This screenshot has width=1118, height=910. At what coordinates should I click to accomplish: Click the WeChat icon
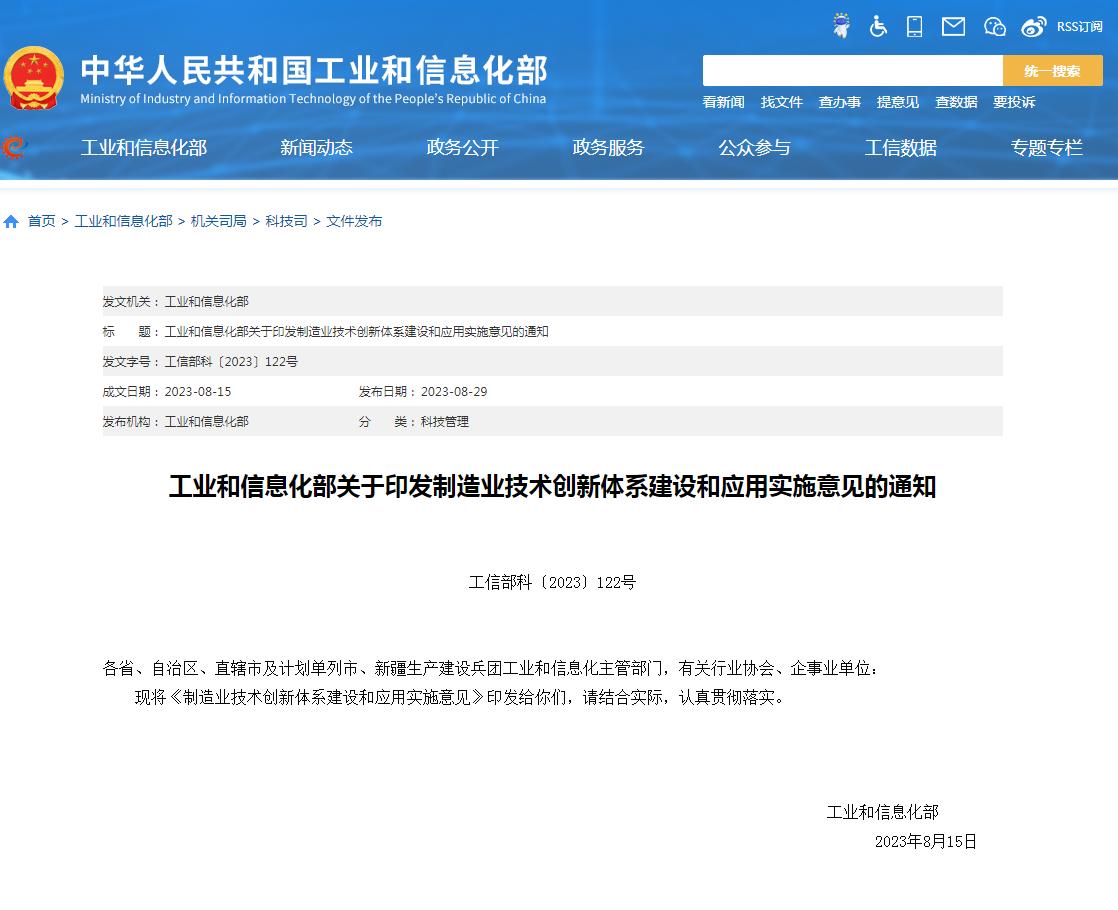[994, 26]
